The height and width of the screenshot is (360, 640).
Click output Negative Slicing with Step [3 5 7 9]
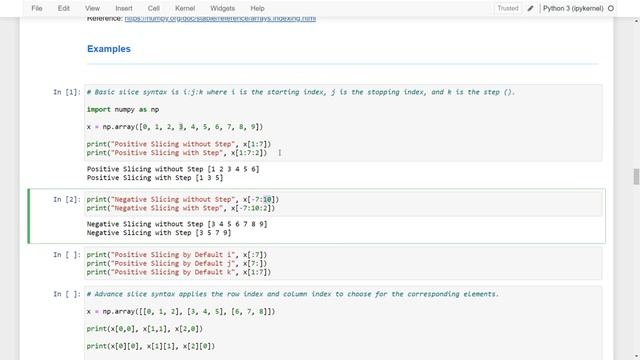(159, 233)
